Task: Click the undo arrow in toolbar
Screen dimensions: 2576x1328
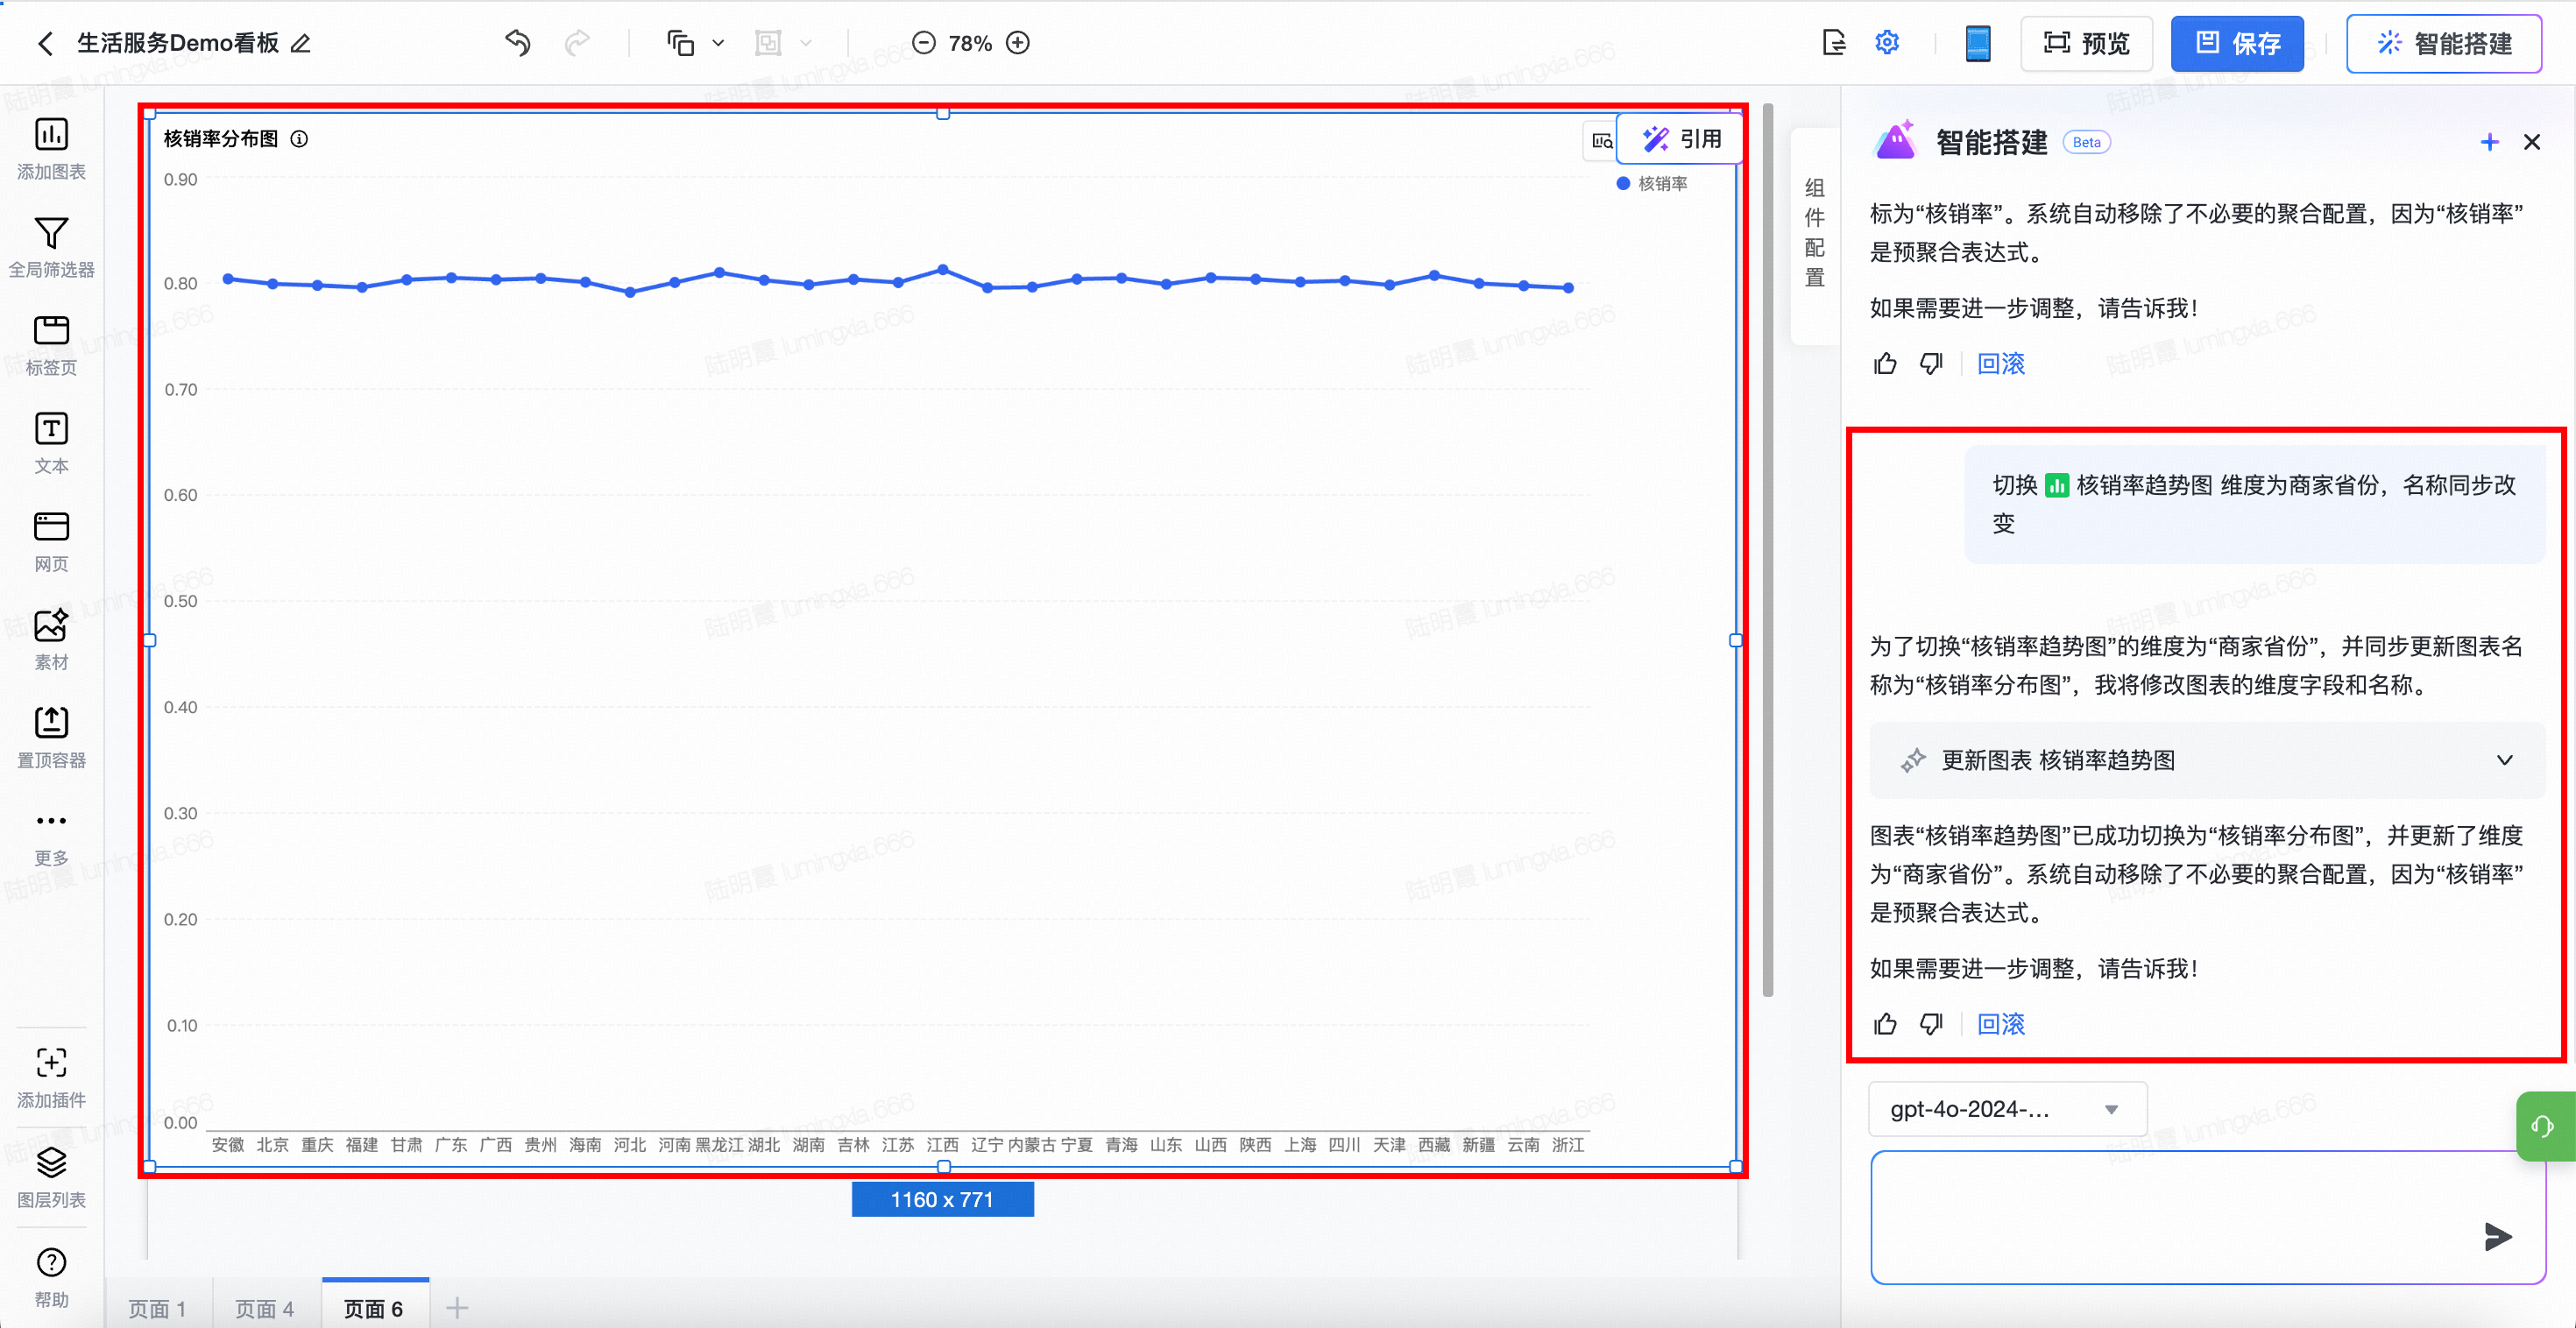Action: pos(517,43)
